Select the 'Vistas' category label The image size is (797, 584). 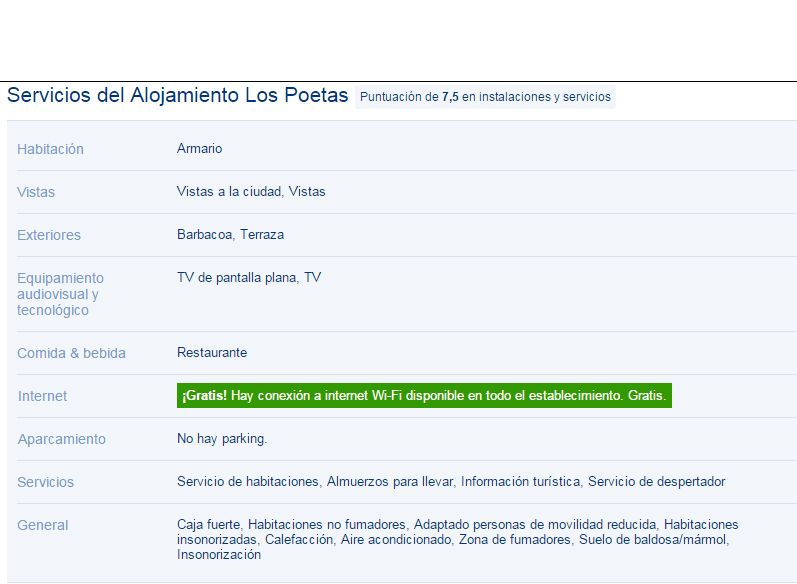coord(36,192)
